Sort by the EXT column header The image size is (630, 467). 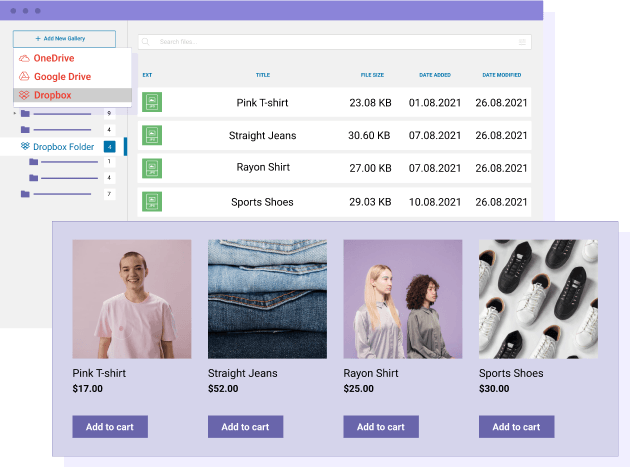pyautogui.click(x=147, y=75)
